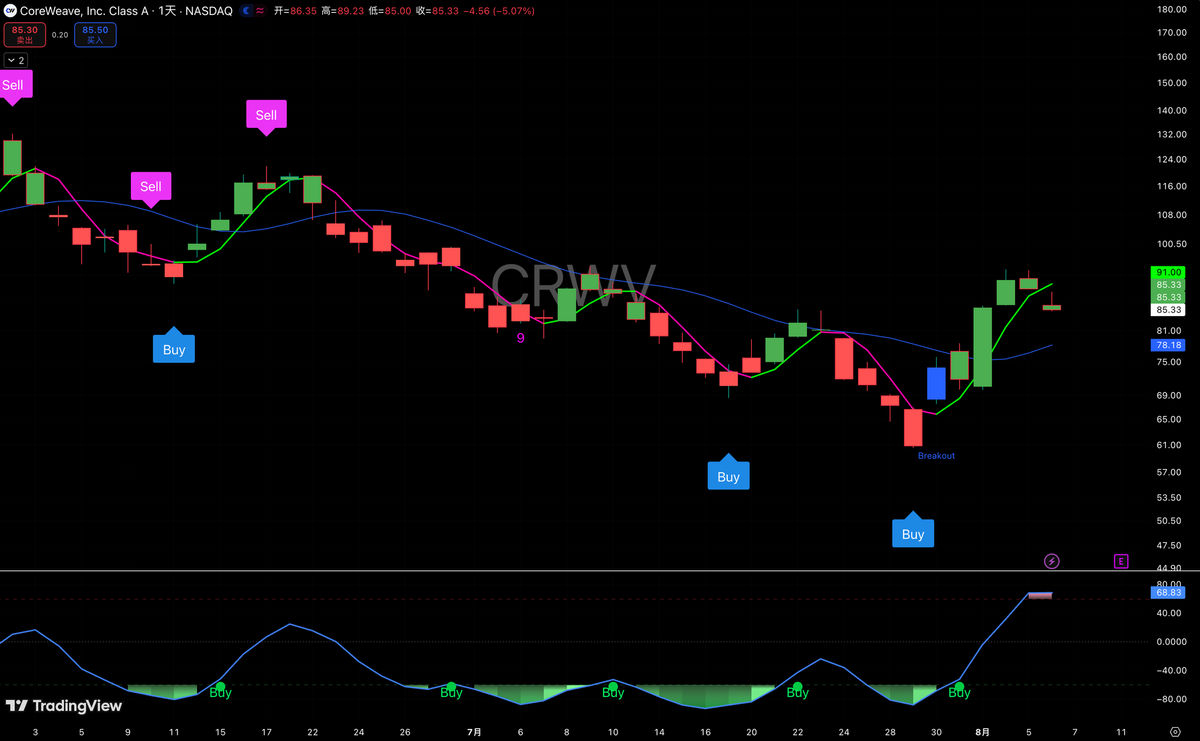Click 150.00 on the price scale

click(1170, 83)
